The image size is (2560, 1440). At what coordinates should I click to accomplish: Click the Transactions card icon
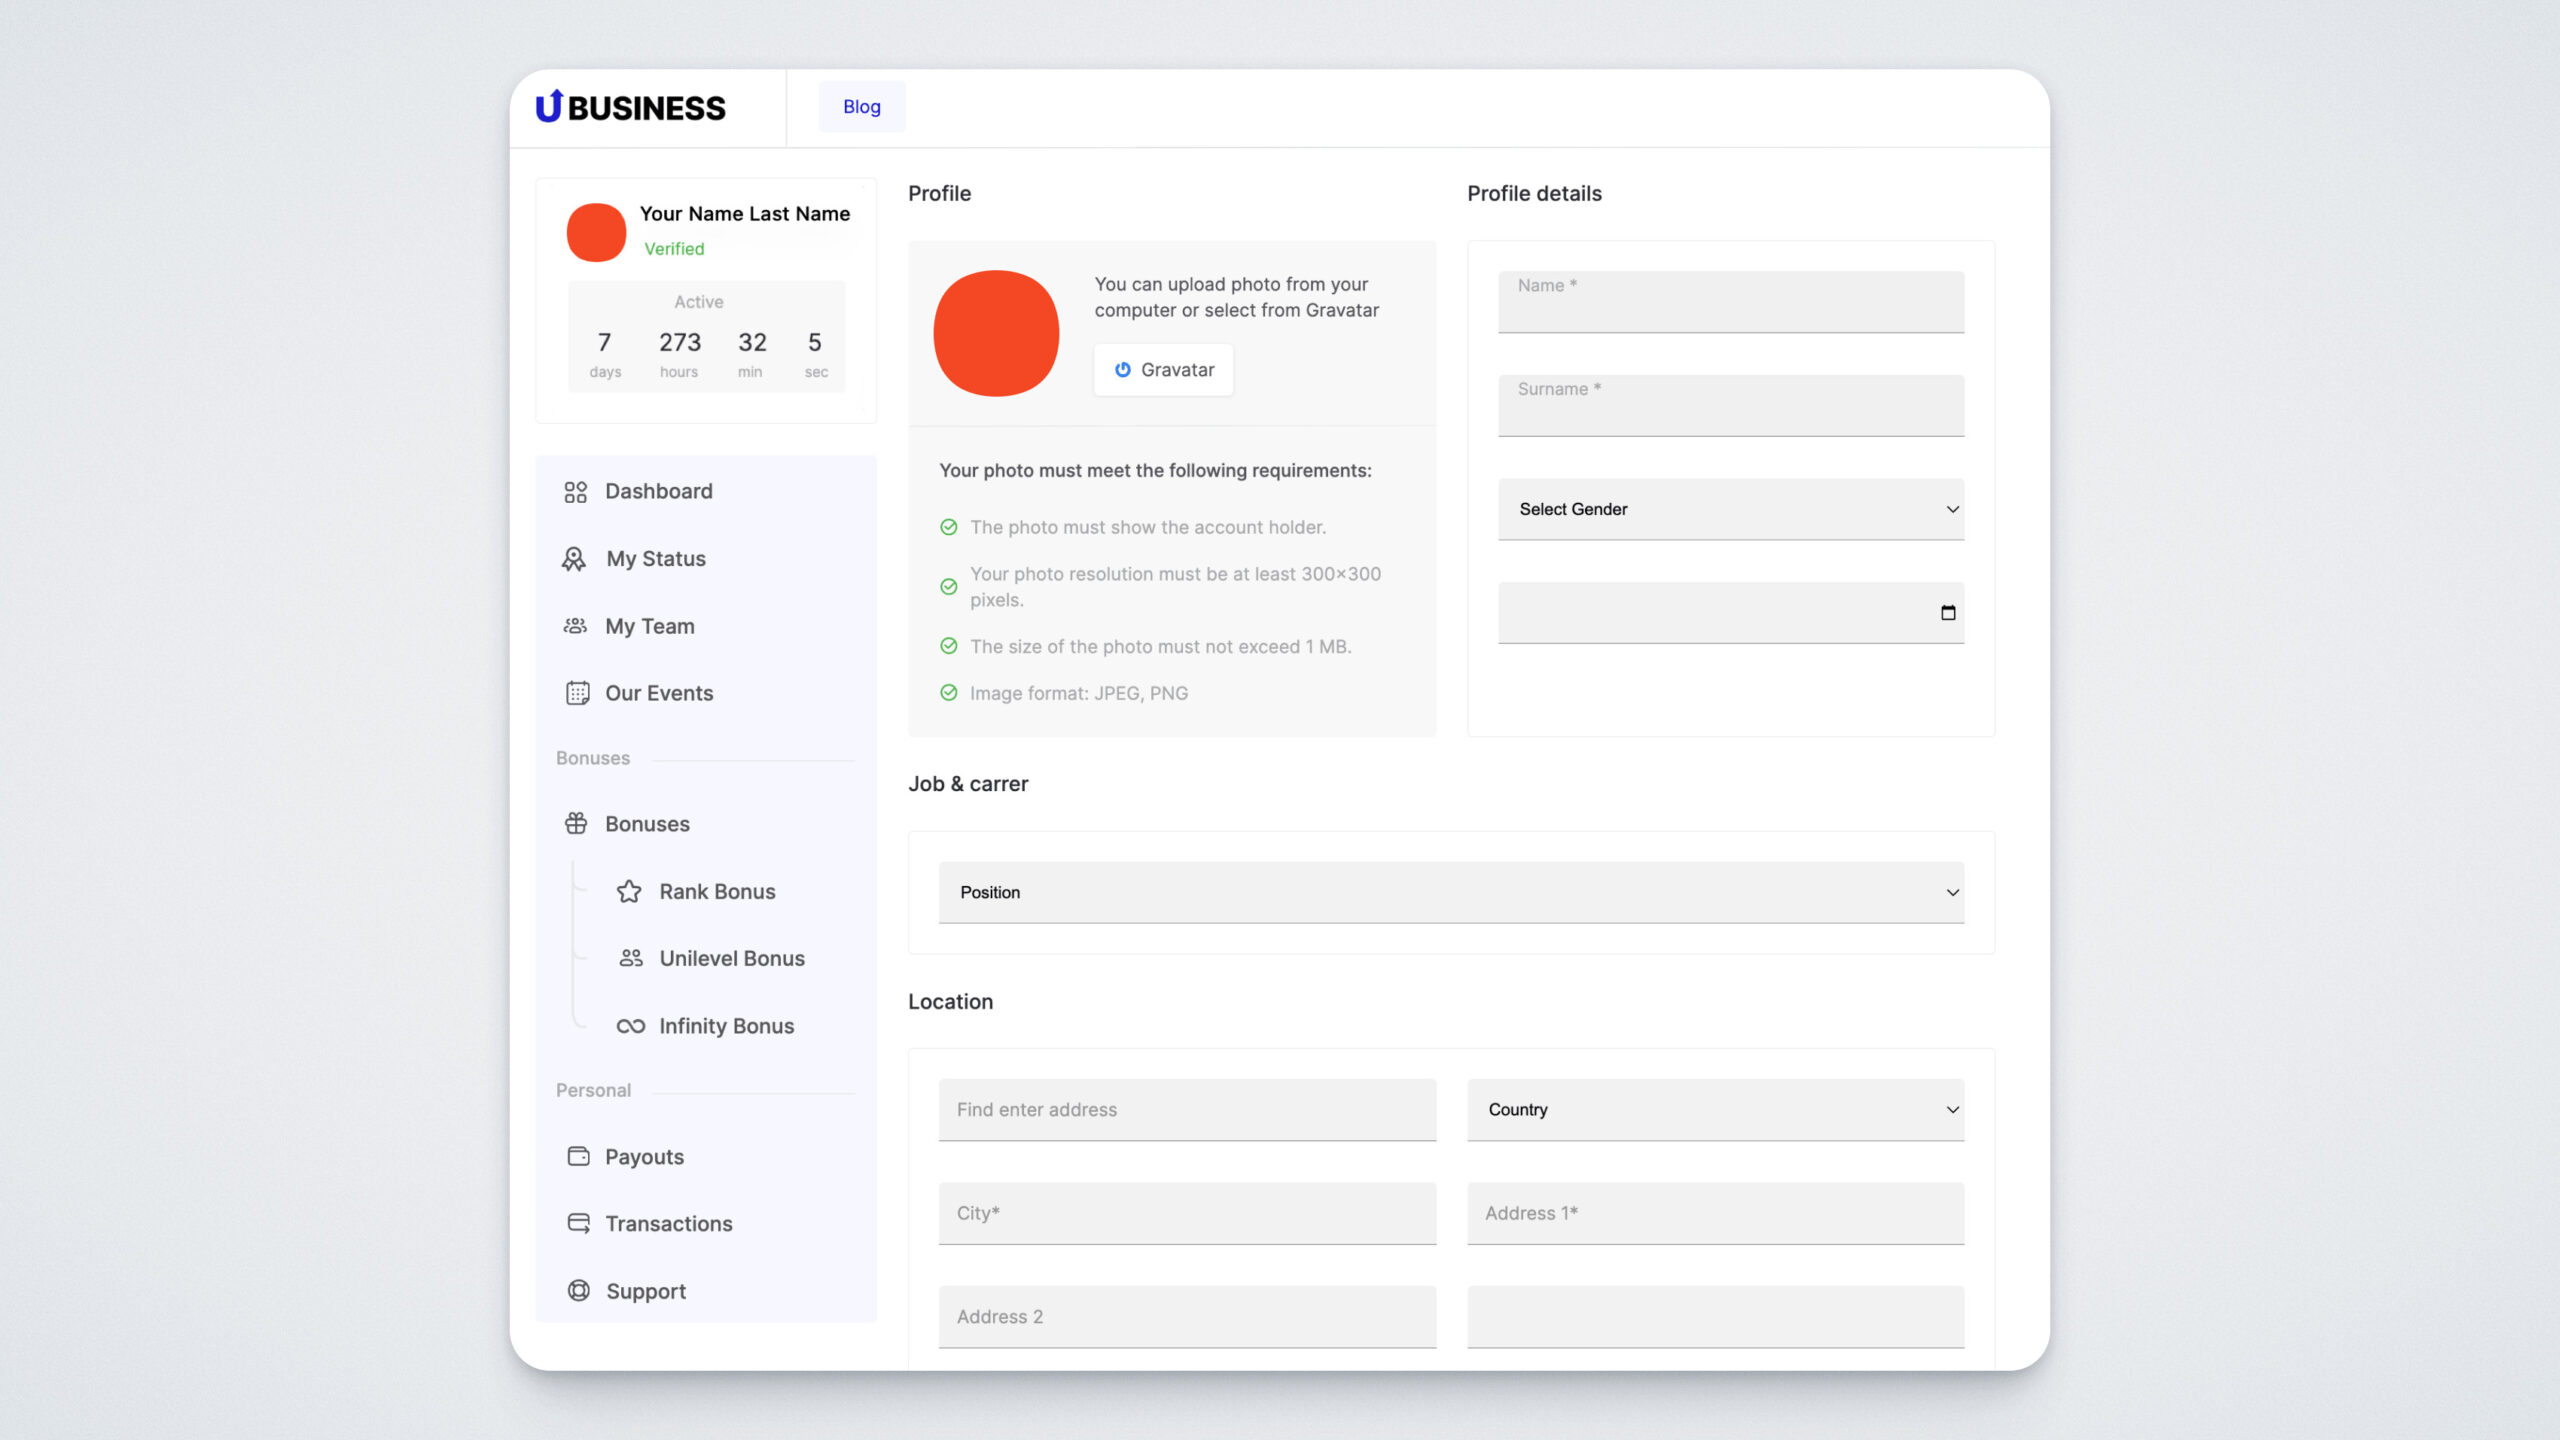(578, 1223)
